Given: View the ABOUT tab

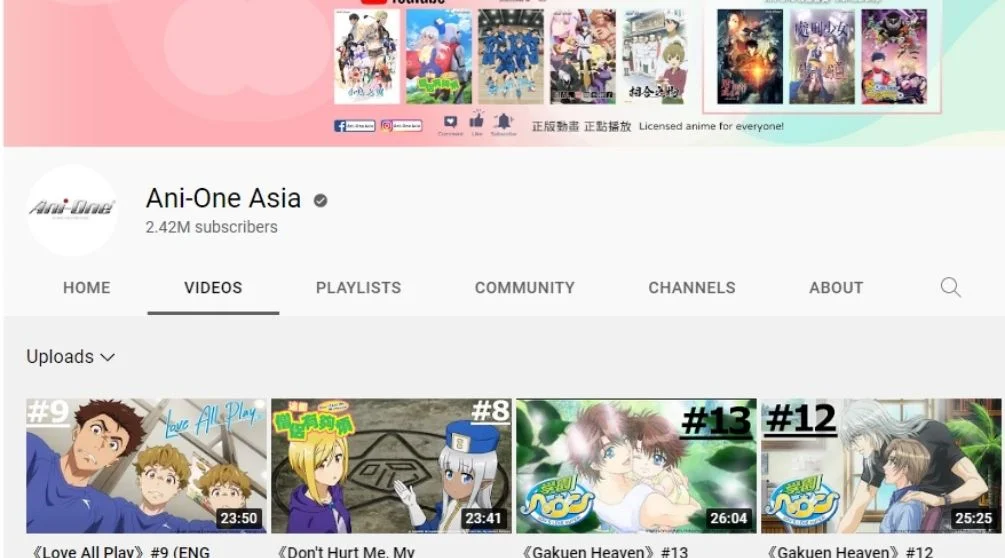Looking at the screenshot, I should (x=836, y=288).
